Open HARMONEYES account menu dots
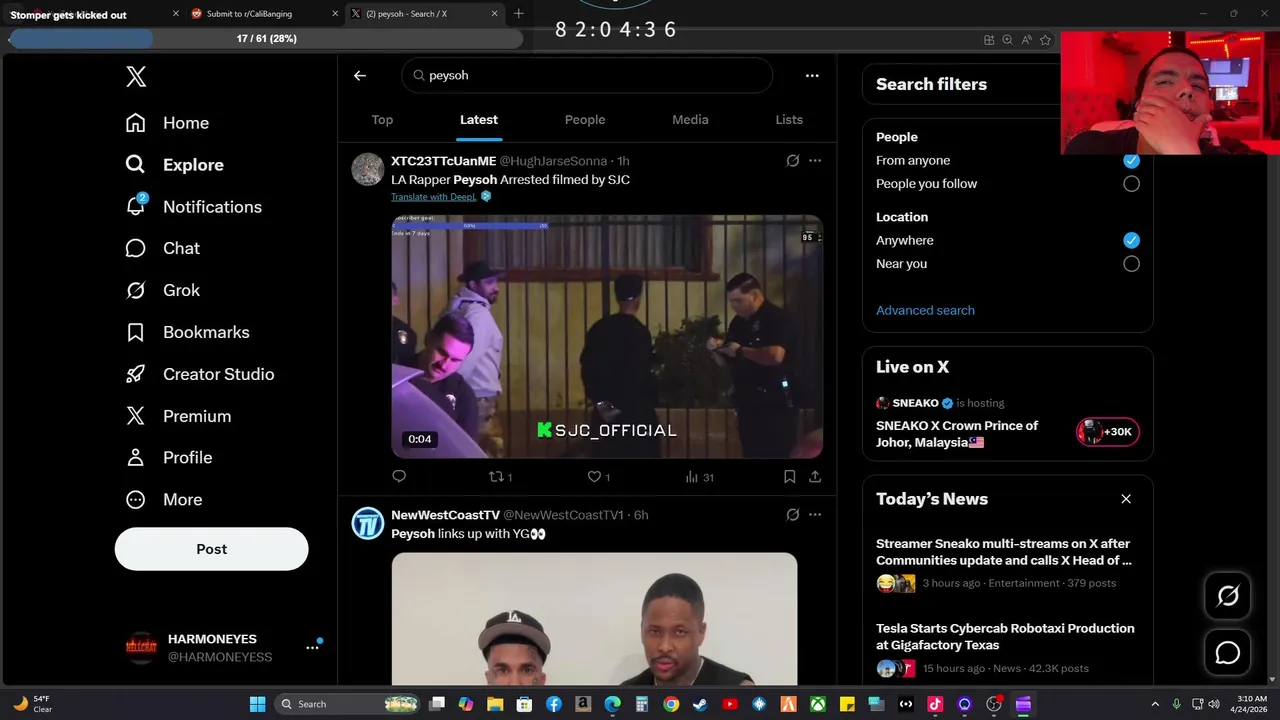The width and height of the screenshot is (1280, 720). pyautogui.click(x=312, y=648)
